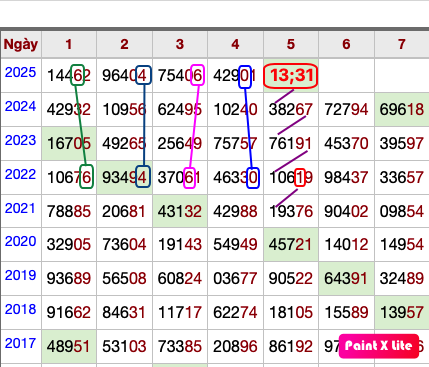Click the Paint X Lite watermark badge
This screenshot has width=429, height=367.
click(379, 346)
